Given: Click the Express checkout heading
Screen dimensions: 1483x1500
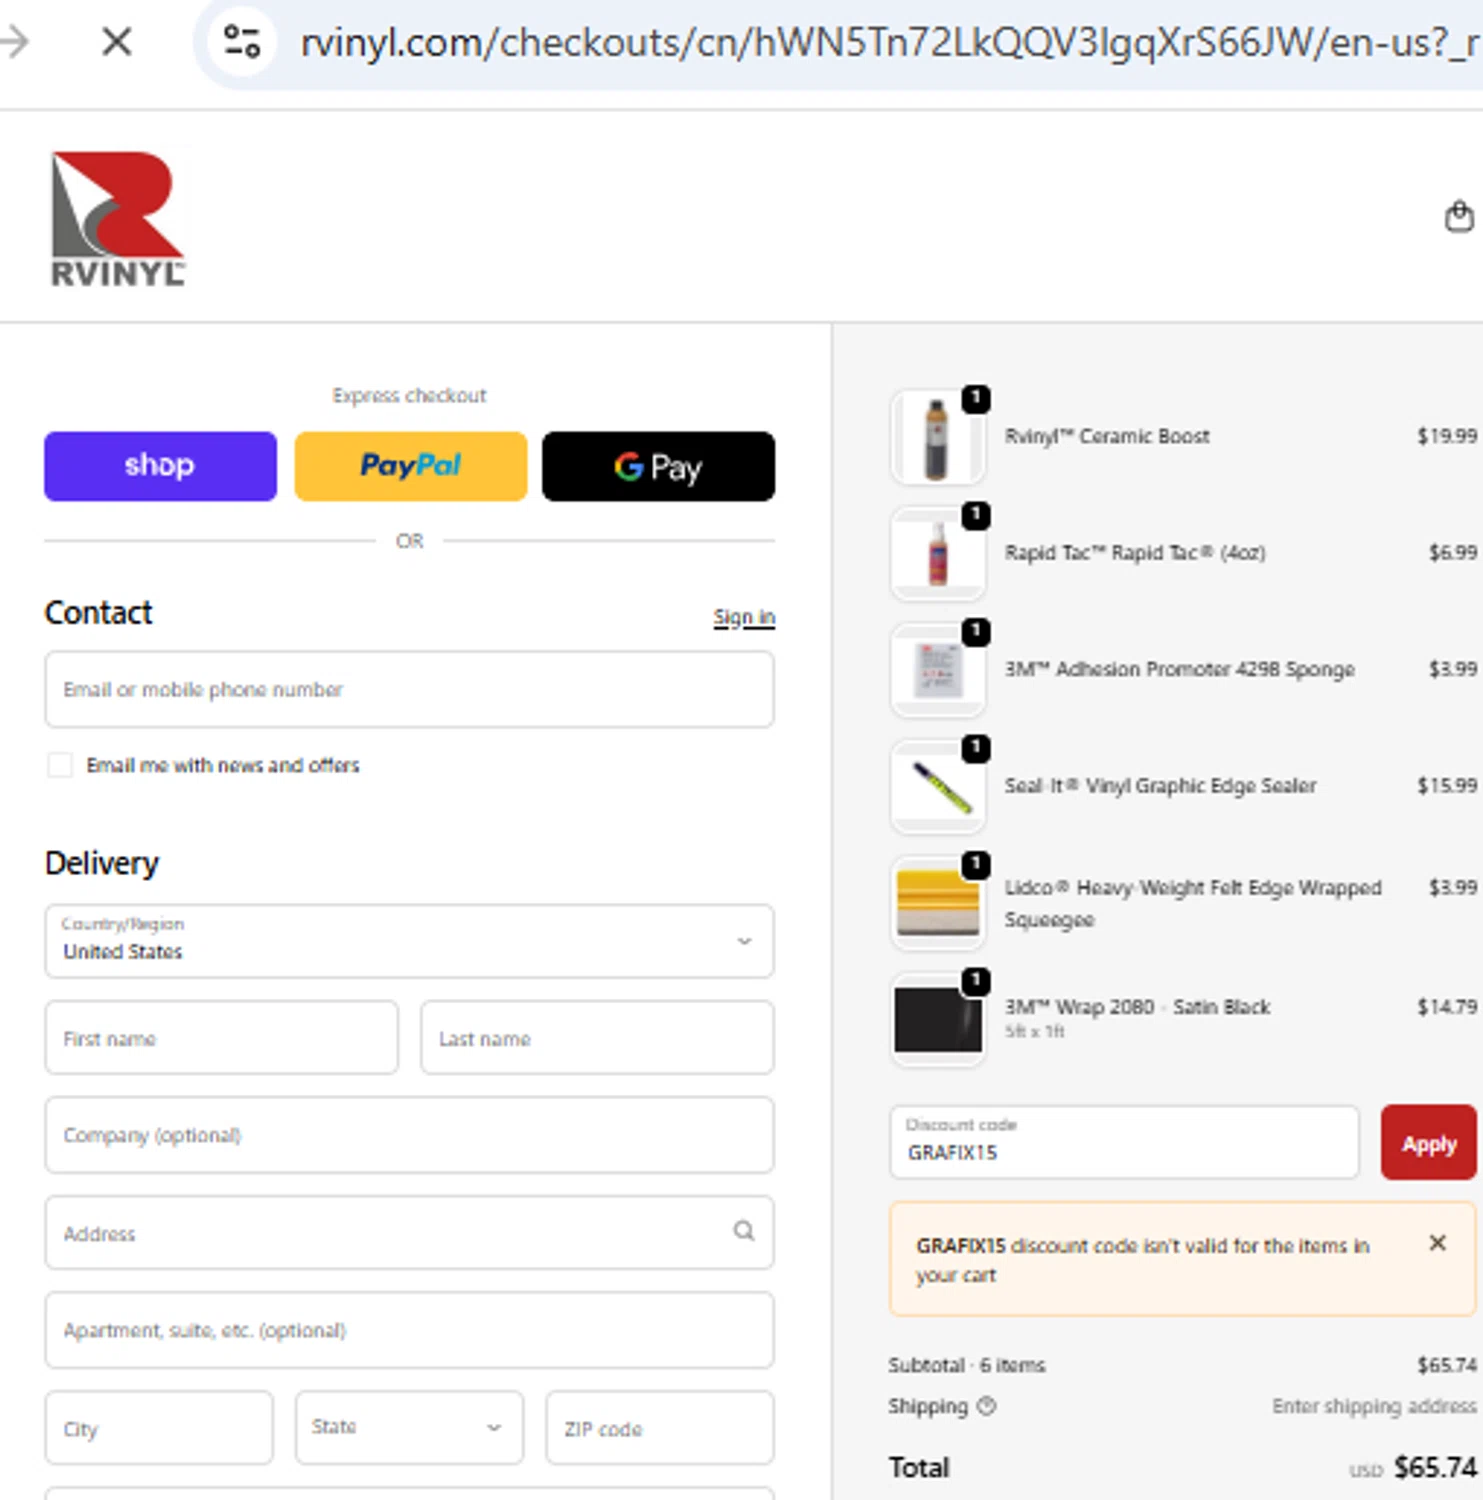Looking at the screenshot, I should (x=409, y=396).
